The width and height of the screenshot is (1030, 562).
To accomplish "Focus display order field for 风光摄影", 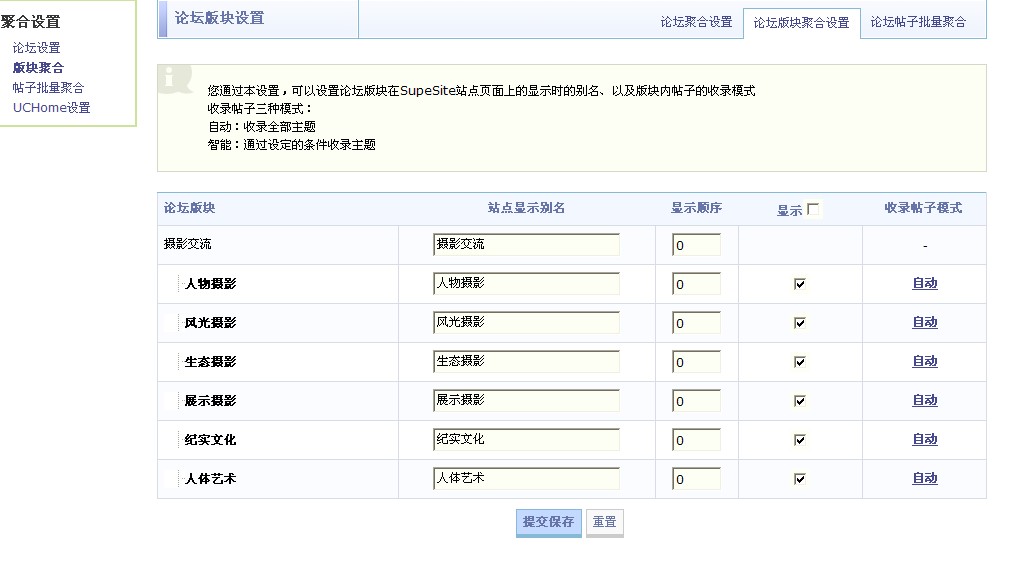I will coord(696,323).
